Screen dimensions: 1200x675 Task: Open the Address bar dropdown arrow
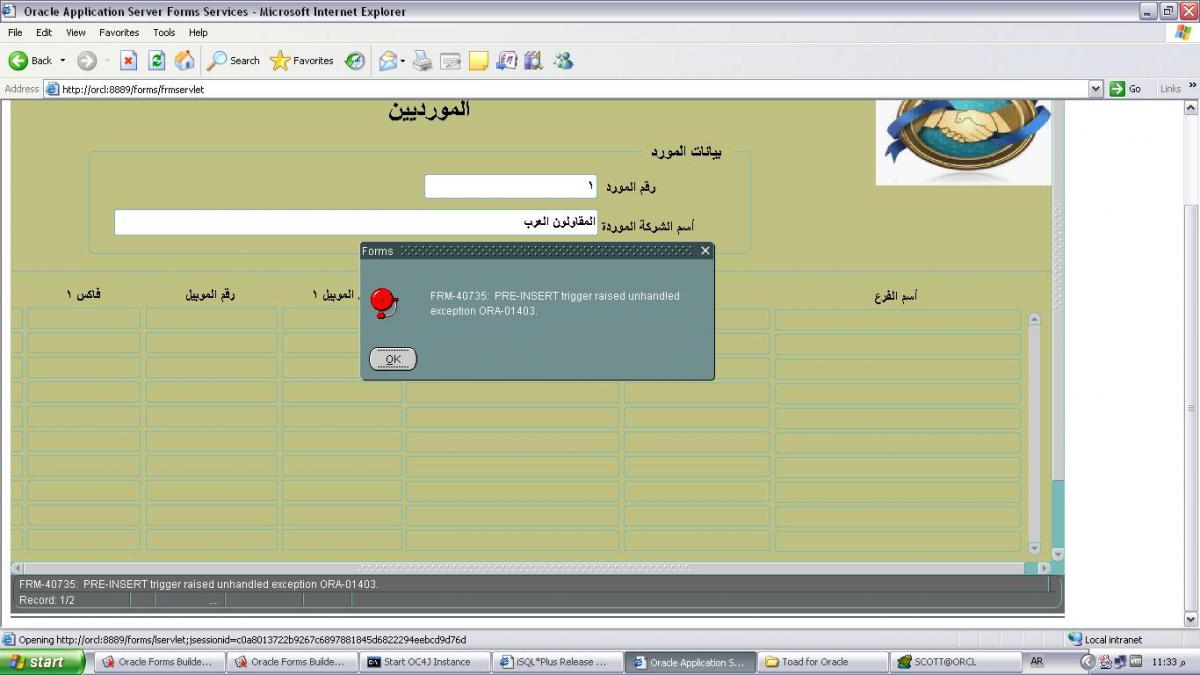click(x=1095, y=89)
